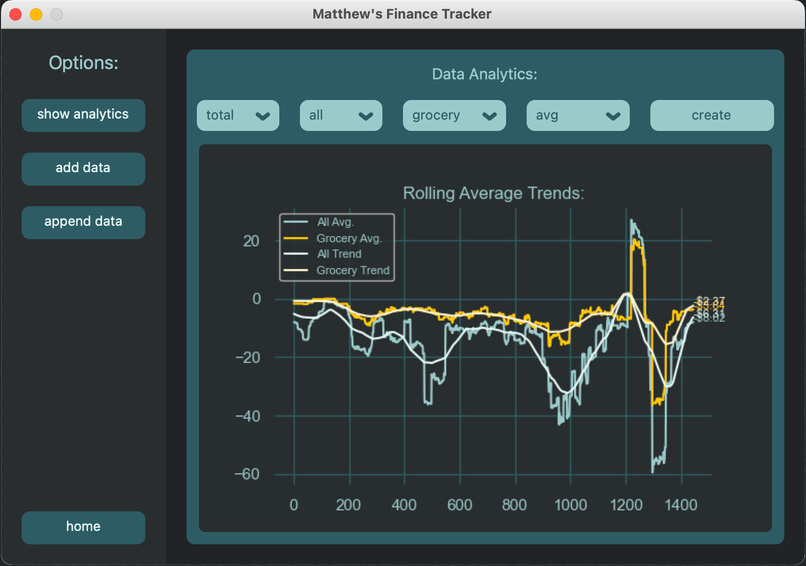Click the 20 y-axis tick label
The image size is (806, 566).
pos(251,241)
